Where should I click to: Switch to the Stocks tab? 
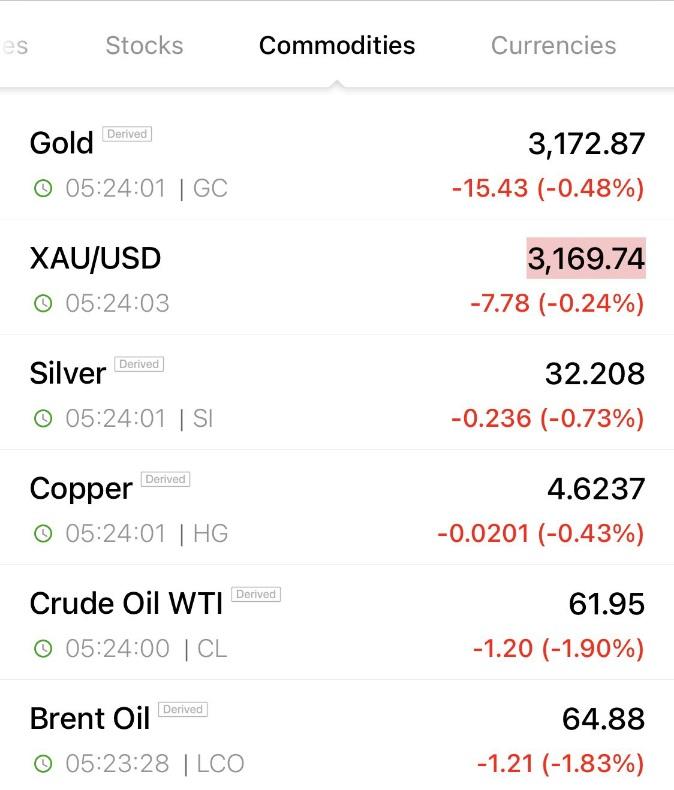144,45
